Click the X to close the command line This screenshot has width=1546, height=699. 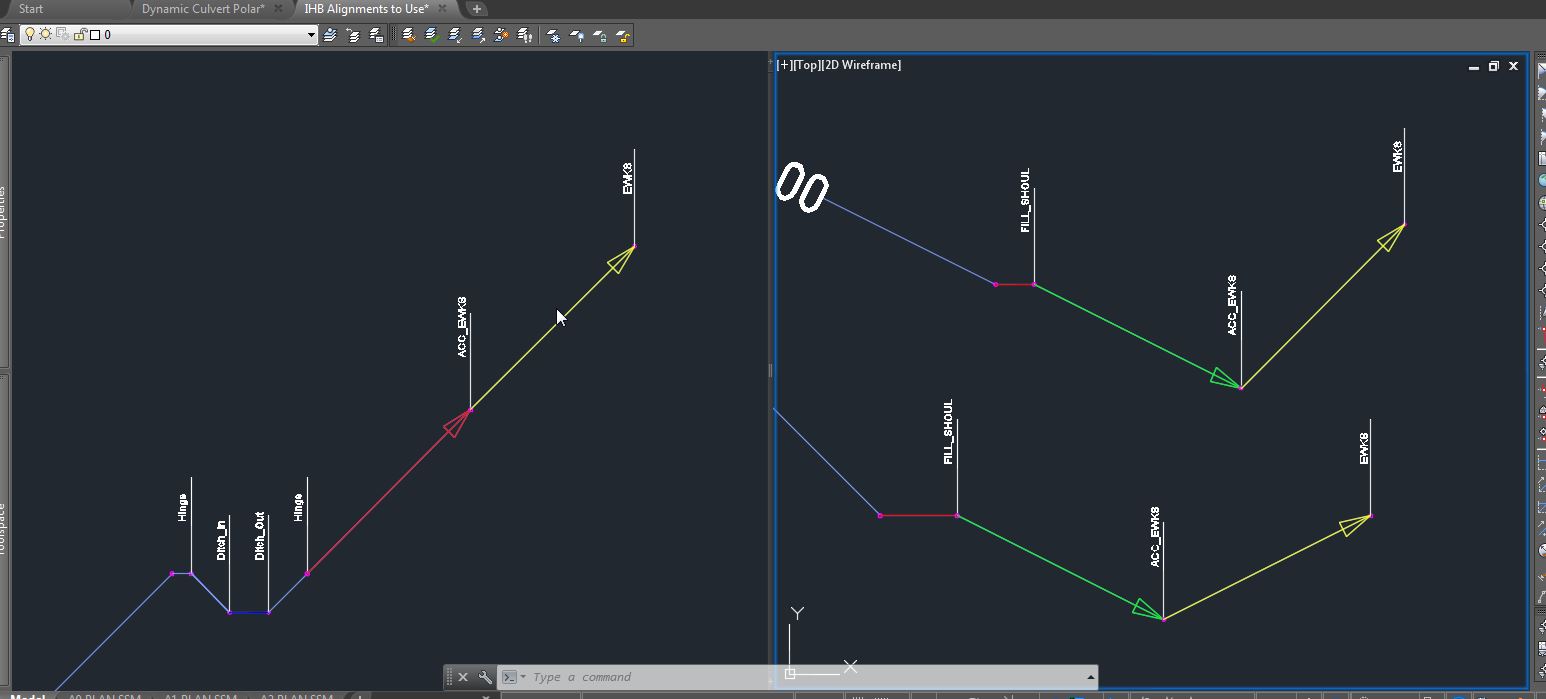click(x=463, y=677)
